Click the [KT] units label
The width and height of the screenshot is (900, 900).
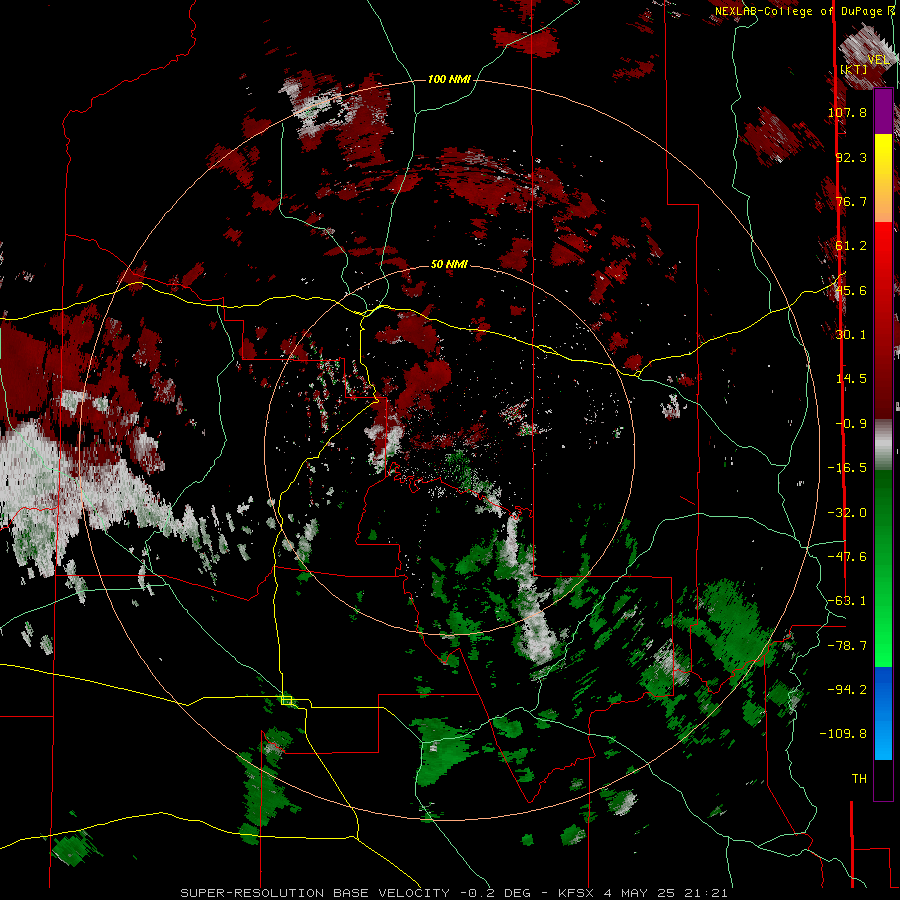pyautogui.click(x=853, y=69)
